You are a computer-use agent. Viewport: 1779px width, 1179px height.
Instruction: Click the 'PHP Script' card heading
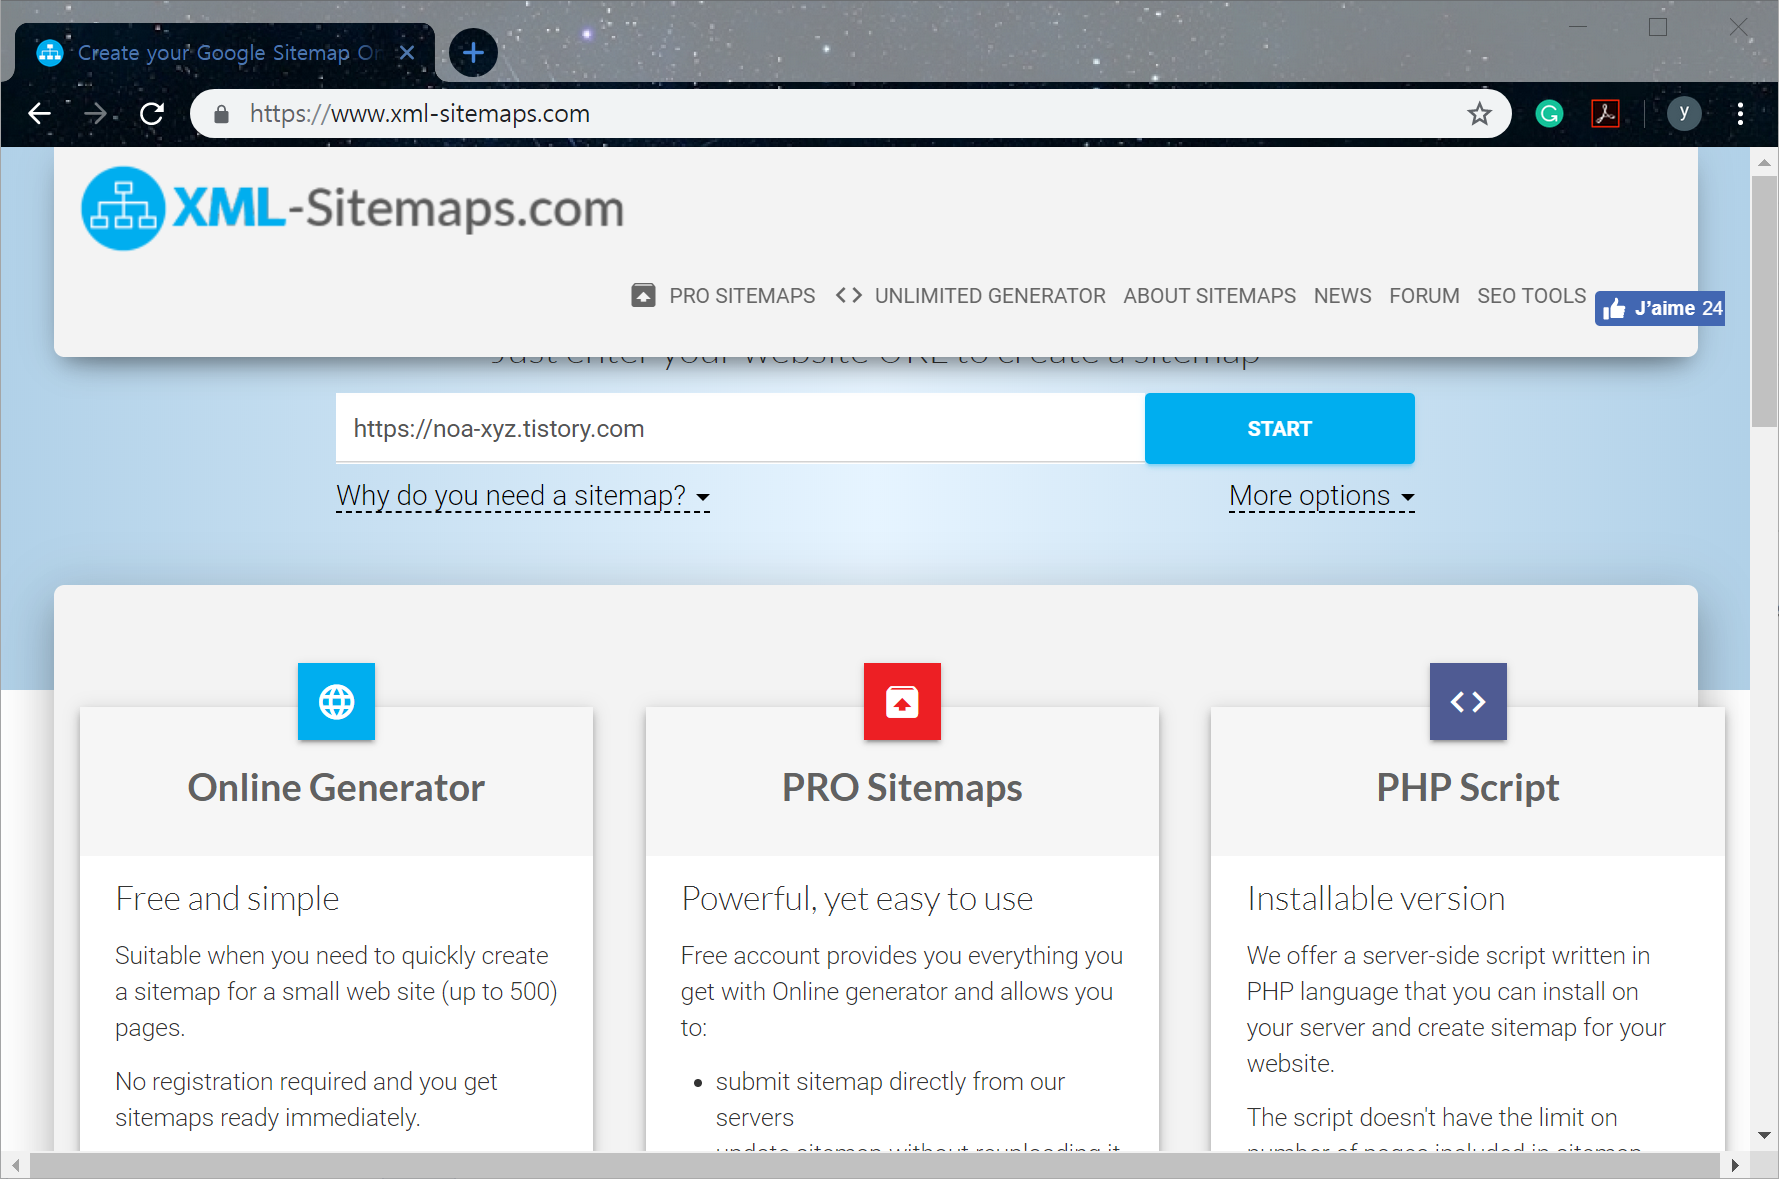coord(1468,788)
